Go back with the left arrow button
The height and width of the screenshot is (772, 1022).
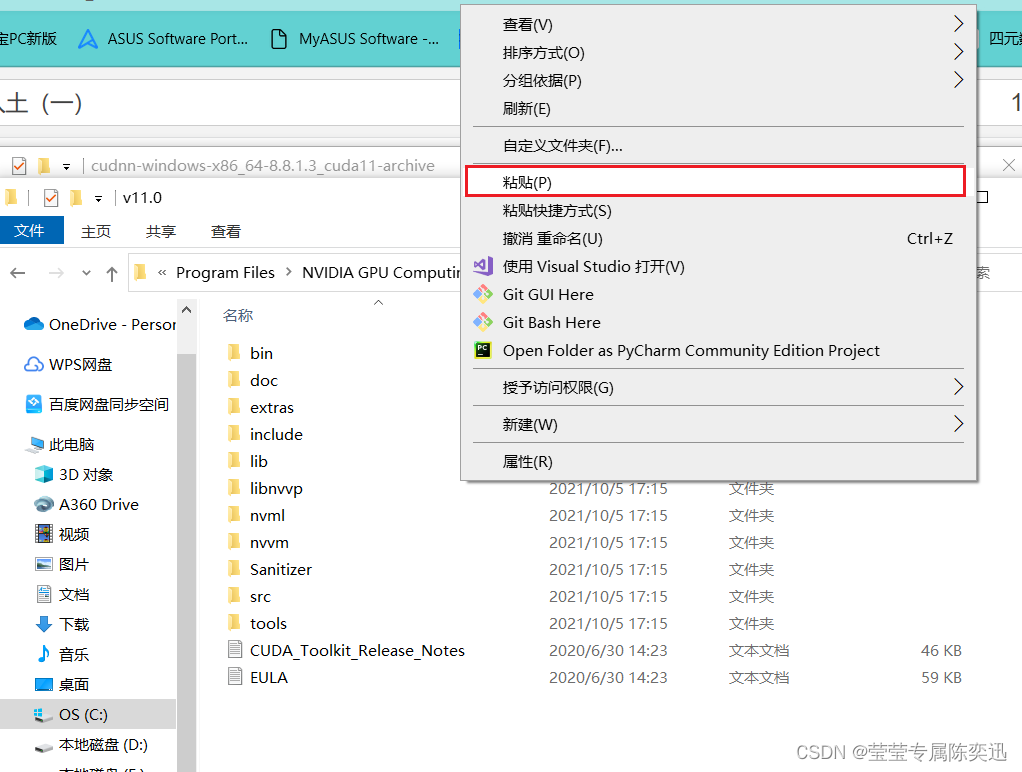(x=18, y=273)
